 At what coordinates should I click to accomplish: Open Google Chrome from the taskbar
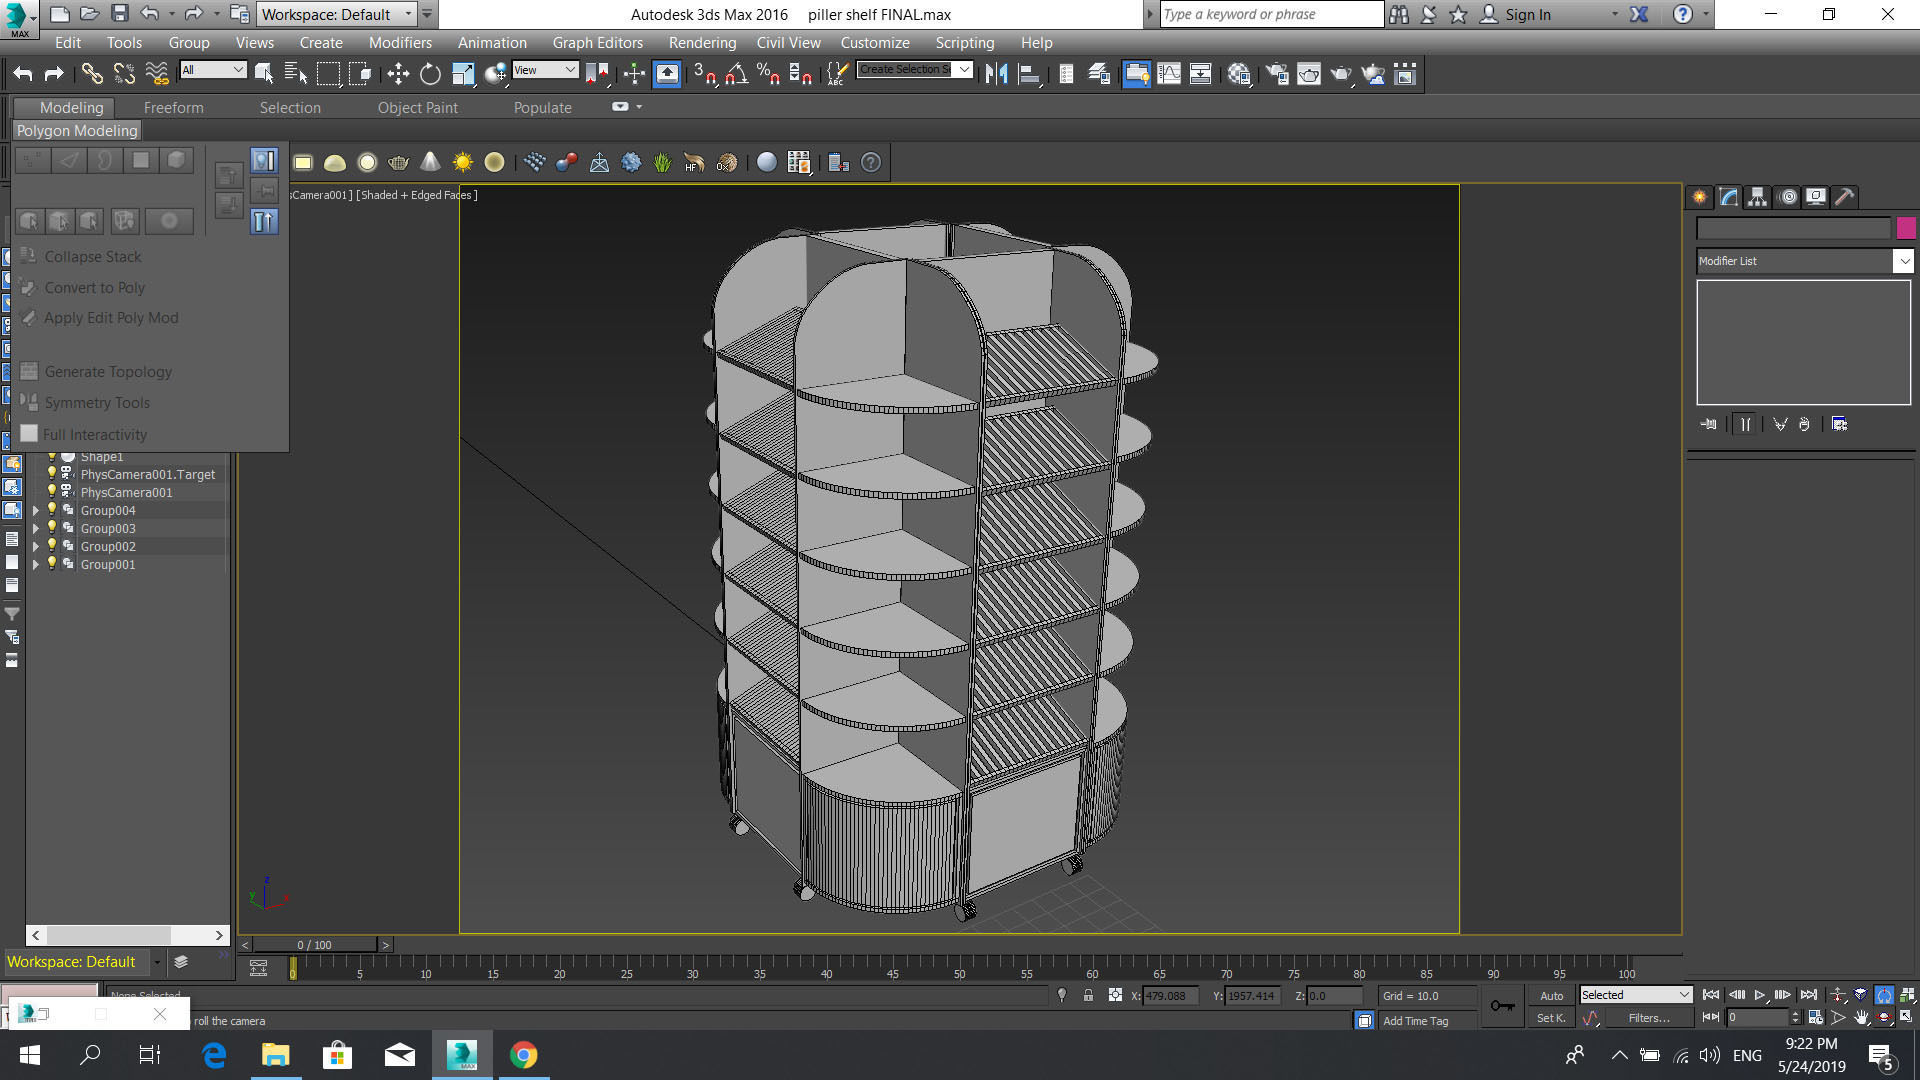[524, 1055]
